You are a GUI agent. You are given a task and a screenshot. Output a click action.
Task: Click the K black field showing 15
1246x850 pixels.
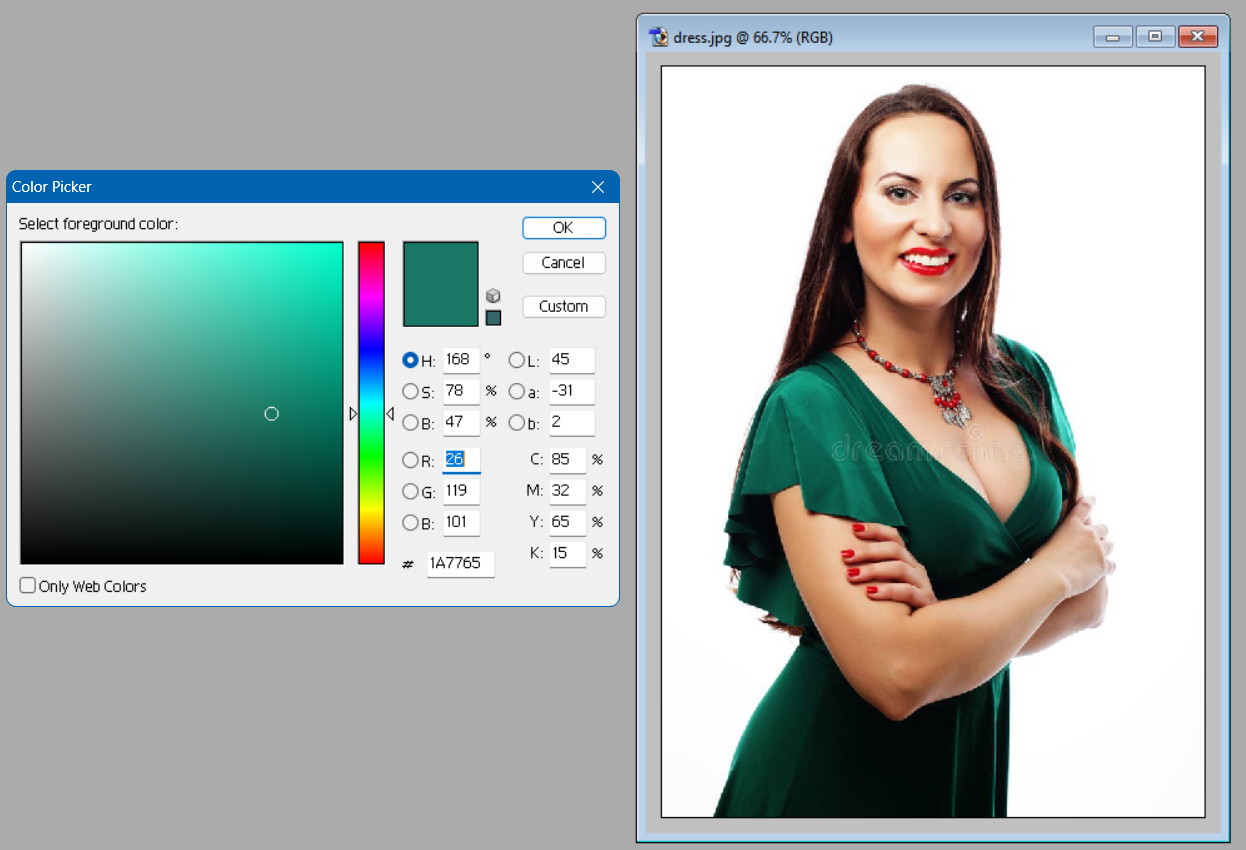click(x=567, y=553)
